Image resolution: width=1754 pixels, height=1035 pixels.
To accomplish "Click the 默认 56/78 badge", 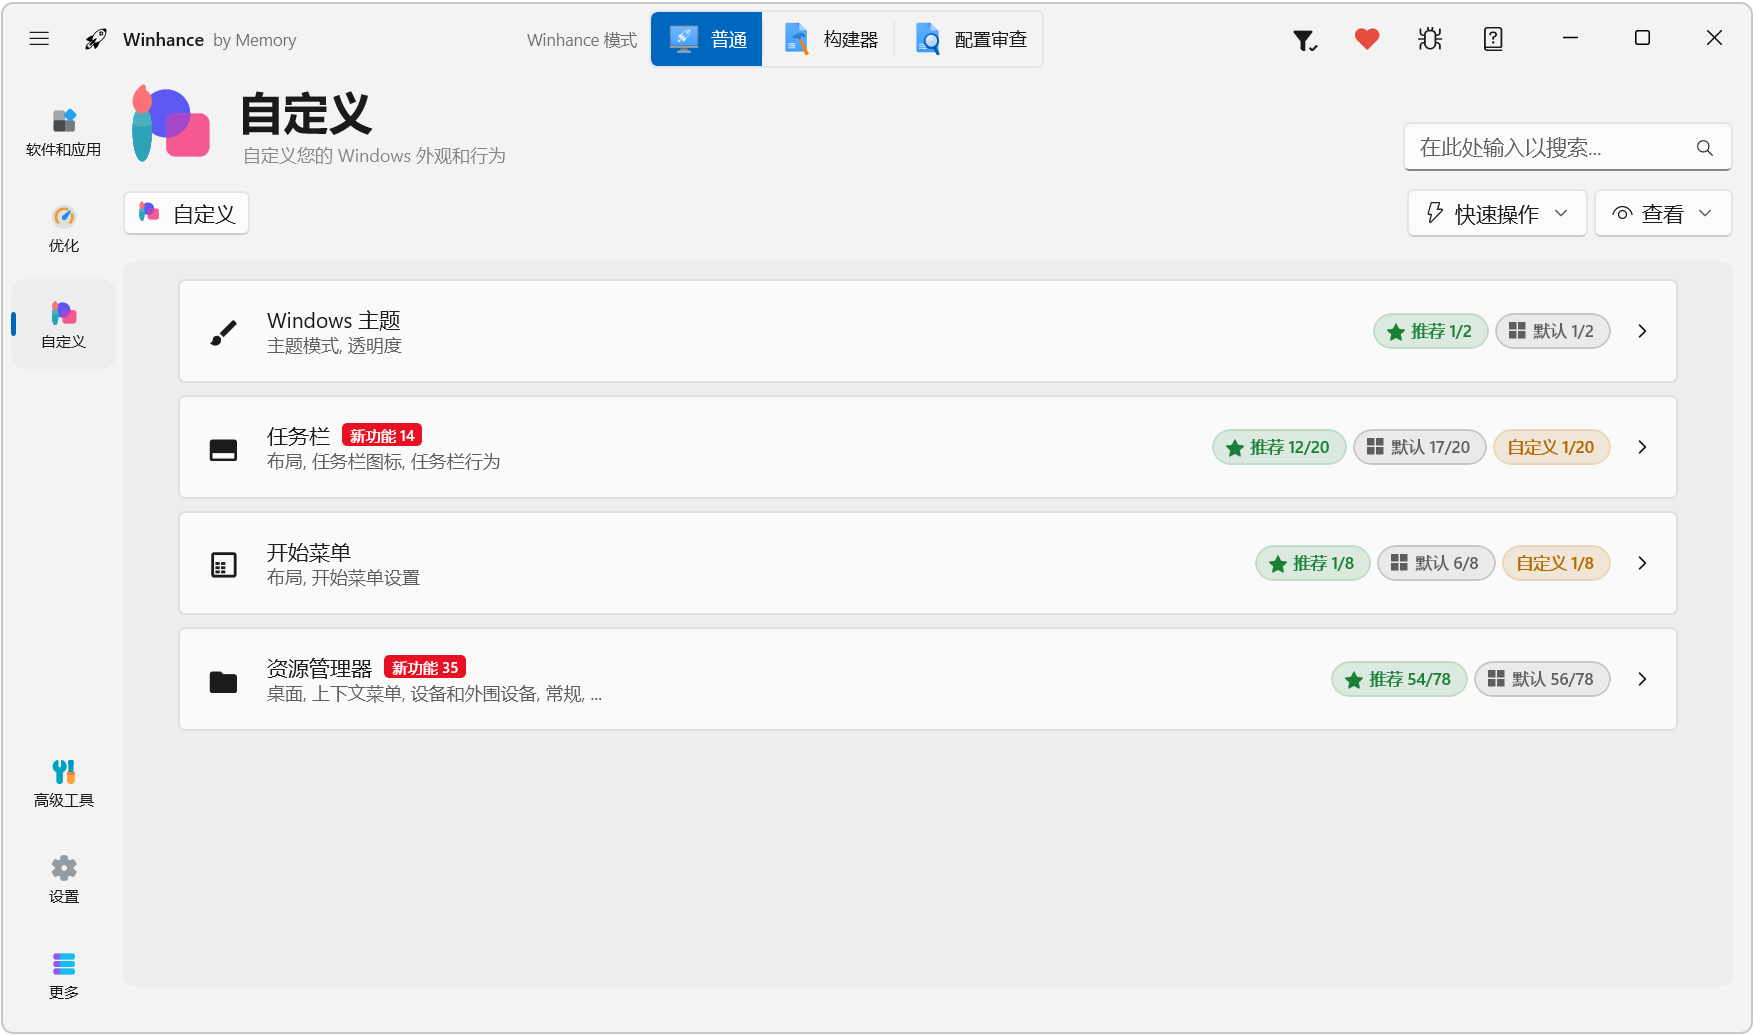I will [1542, 679].
